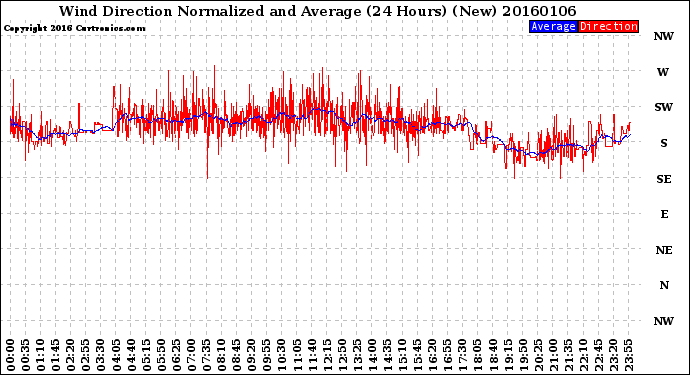Click the N direction axis label
This screenshot has height=375, width=690.
(x=664, y=286)
